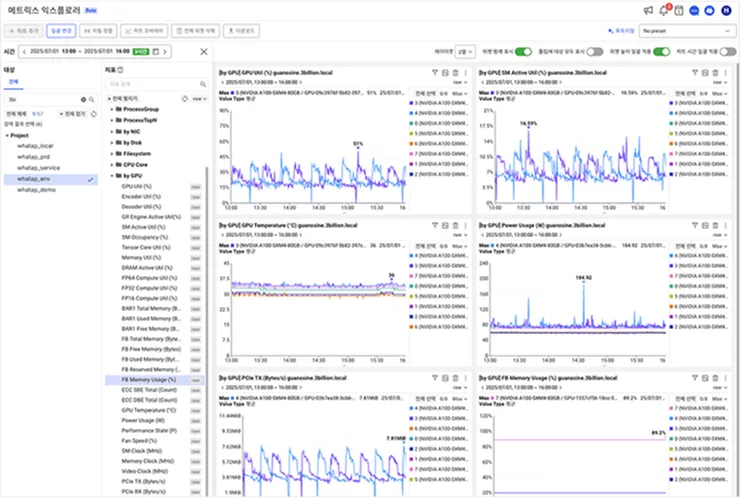Toggle the first green switch in options bar
This screenshot has width=740, height=498.
(x=523, y=51)
